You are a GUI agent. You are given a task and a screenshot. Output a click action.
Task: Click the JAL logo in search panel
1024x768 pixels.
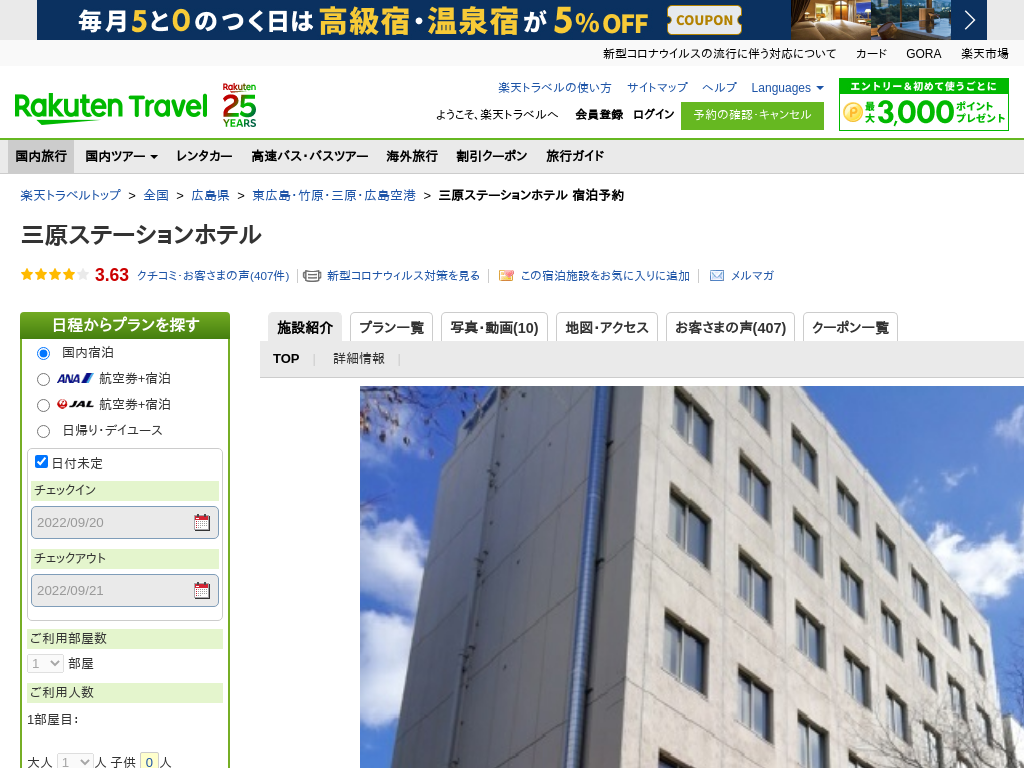[75, 404]
